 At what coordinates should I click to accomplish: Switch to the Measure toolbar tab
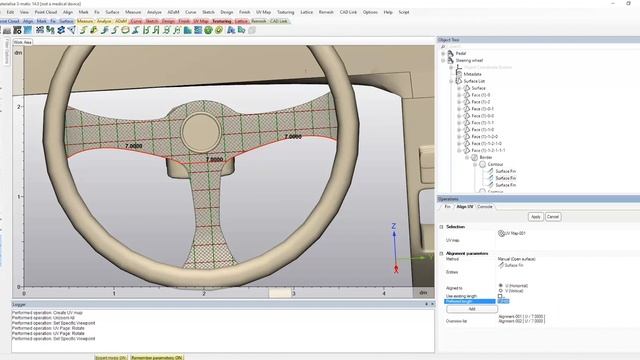point(85,21)
